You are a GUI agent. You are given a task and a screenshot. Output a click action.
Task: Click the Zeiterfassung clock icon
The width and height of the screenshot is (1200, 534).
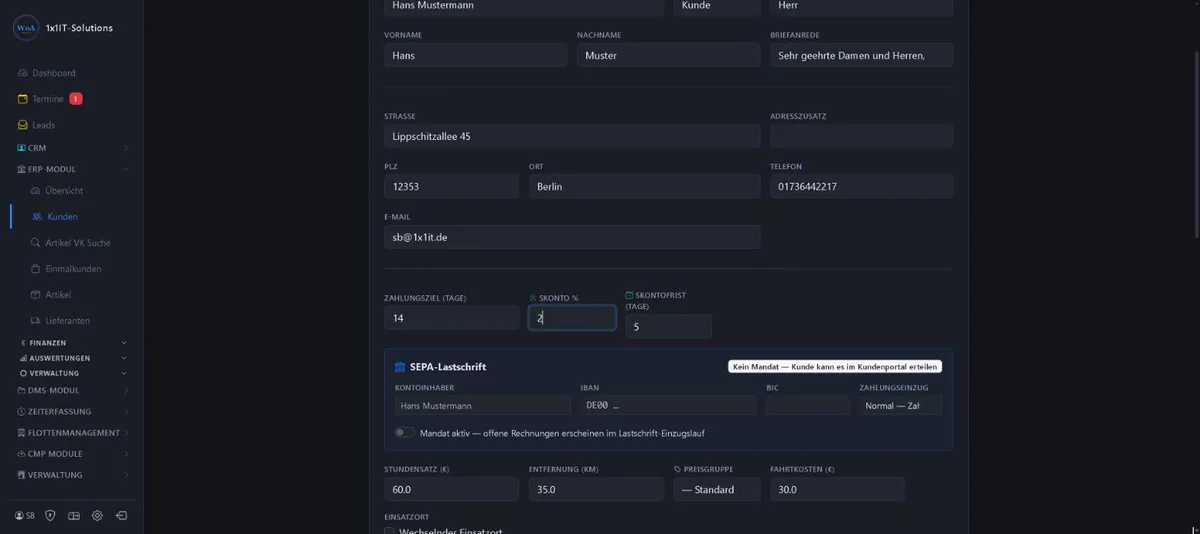22,412
